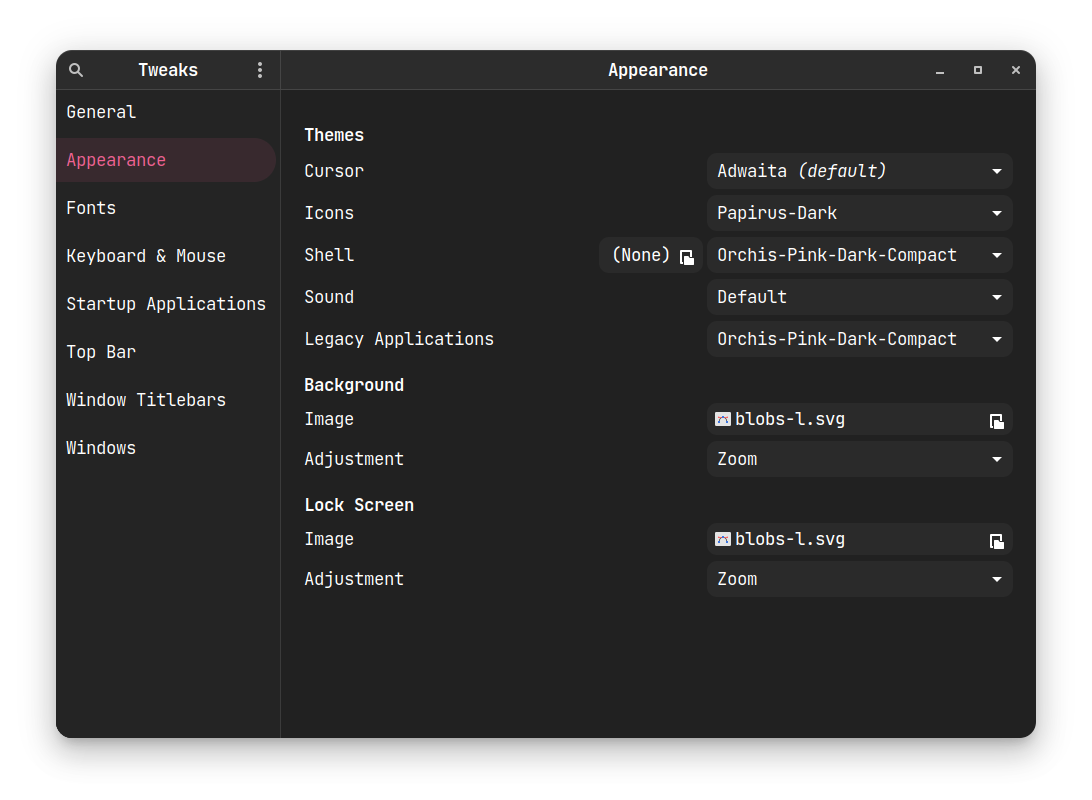Image resolution: width=1092 pixels, height=800 pixels.
Task: Open the three-dot primary menu
Action: click(260, 70)
